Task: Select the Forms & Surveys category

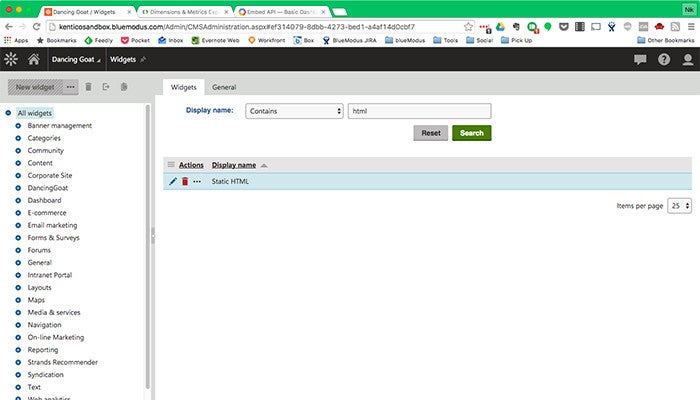Action: pos(54,238)
